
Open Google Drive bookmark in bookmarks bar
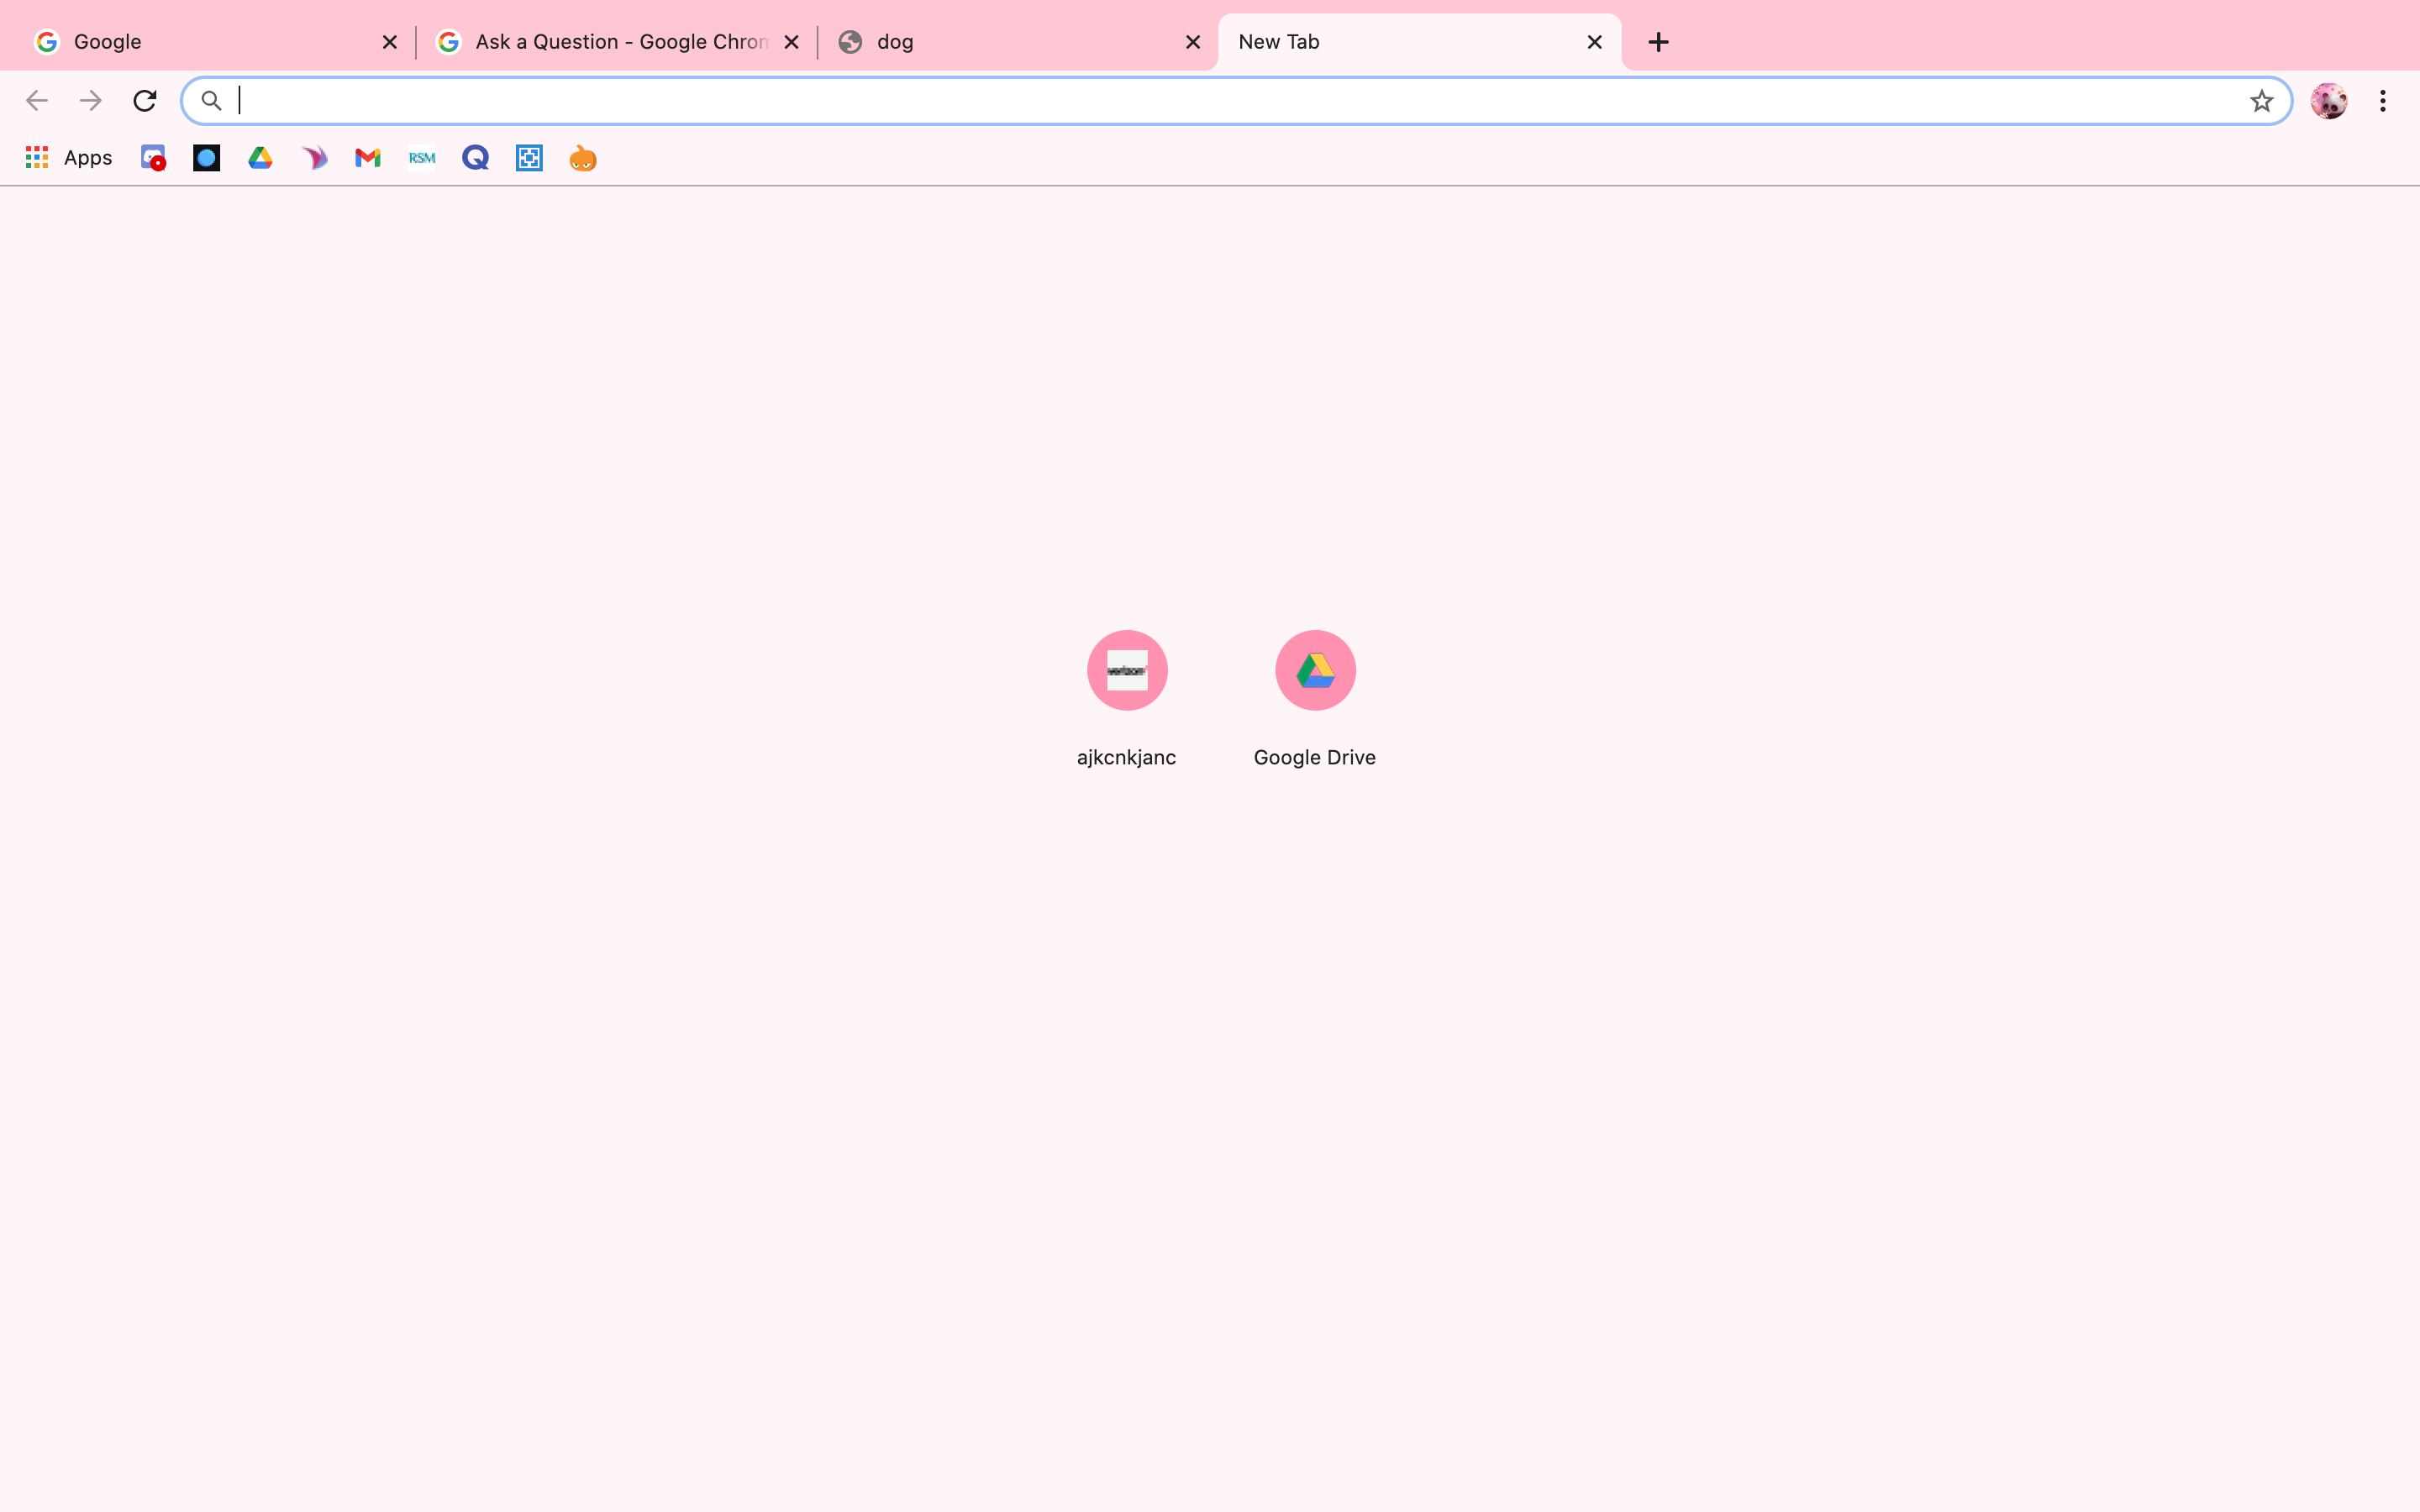[260, 158]
